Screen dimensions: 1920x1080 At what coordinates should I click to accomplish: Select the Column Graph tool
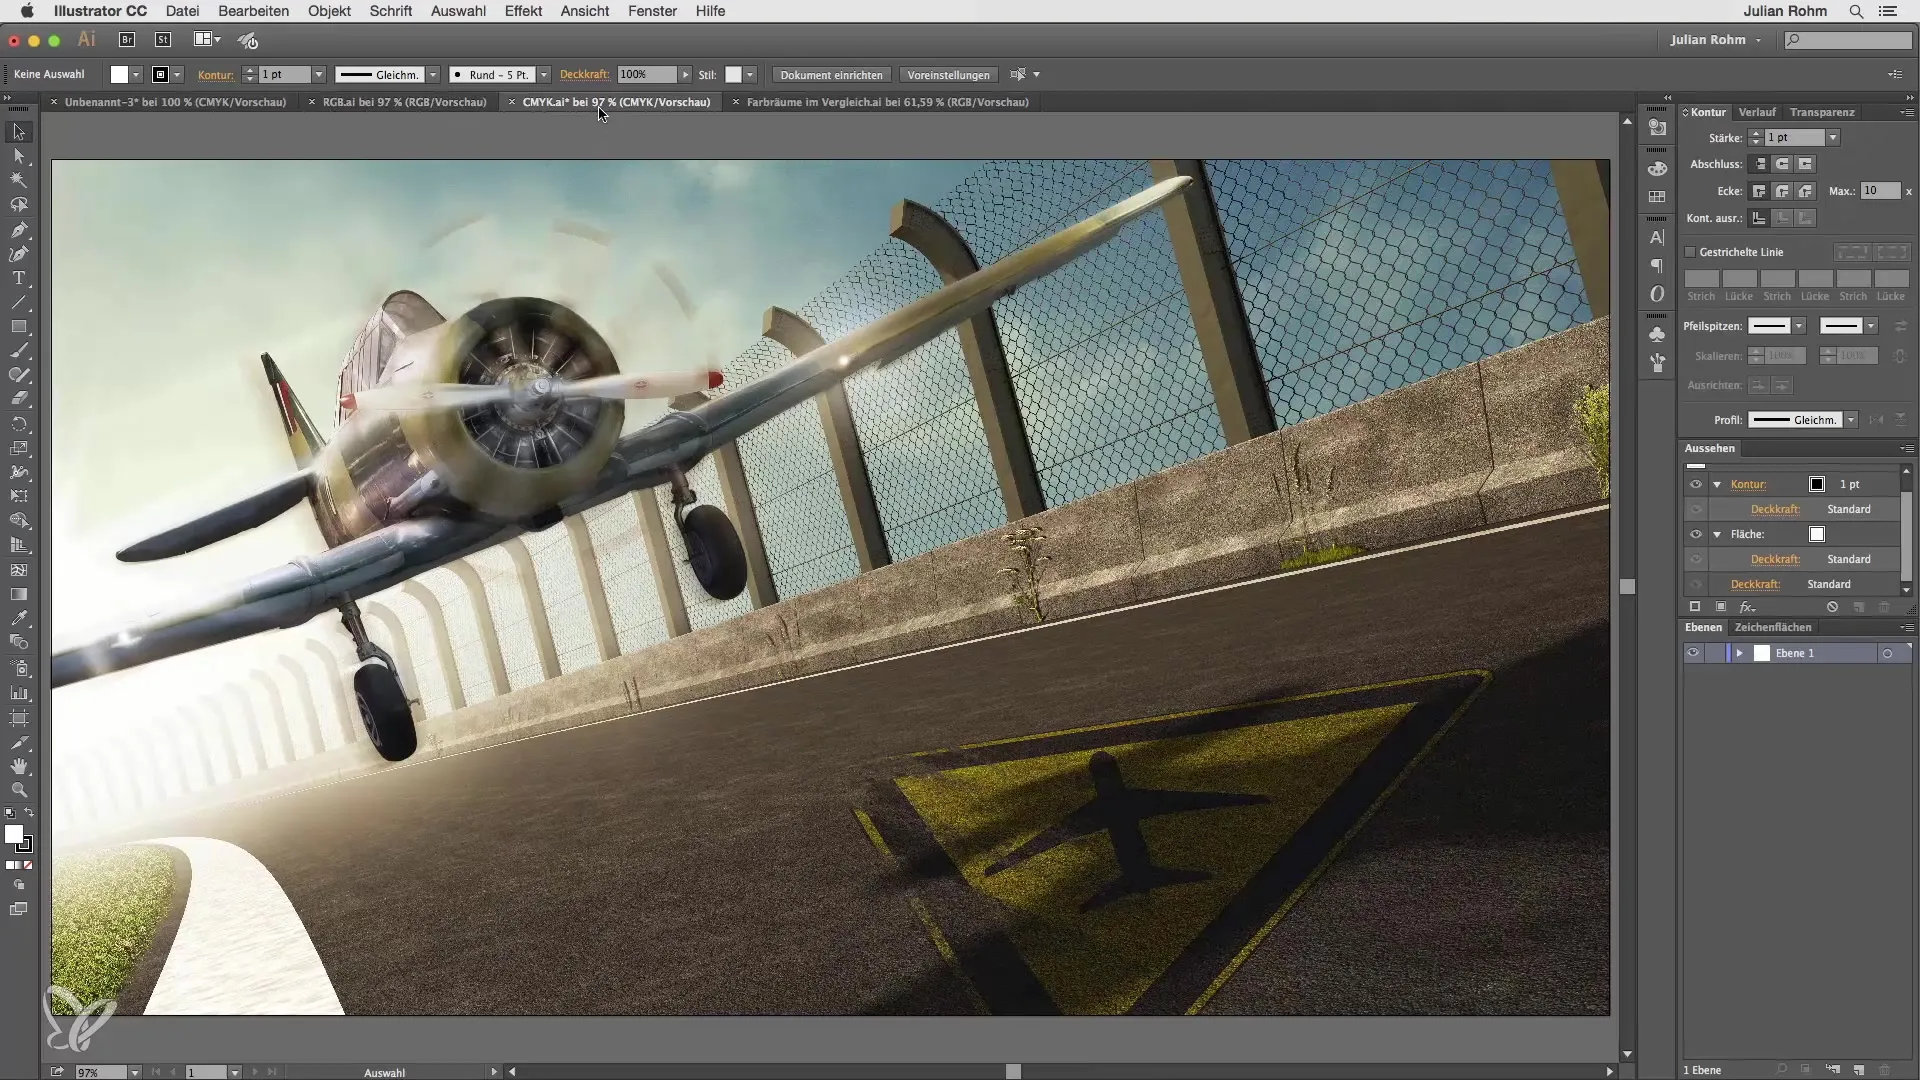pyautogui.click(x=19, y=693)
